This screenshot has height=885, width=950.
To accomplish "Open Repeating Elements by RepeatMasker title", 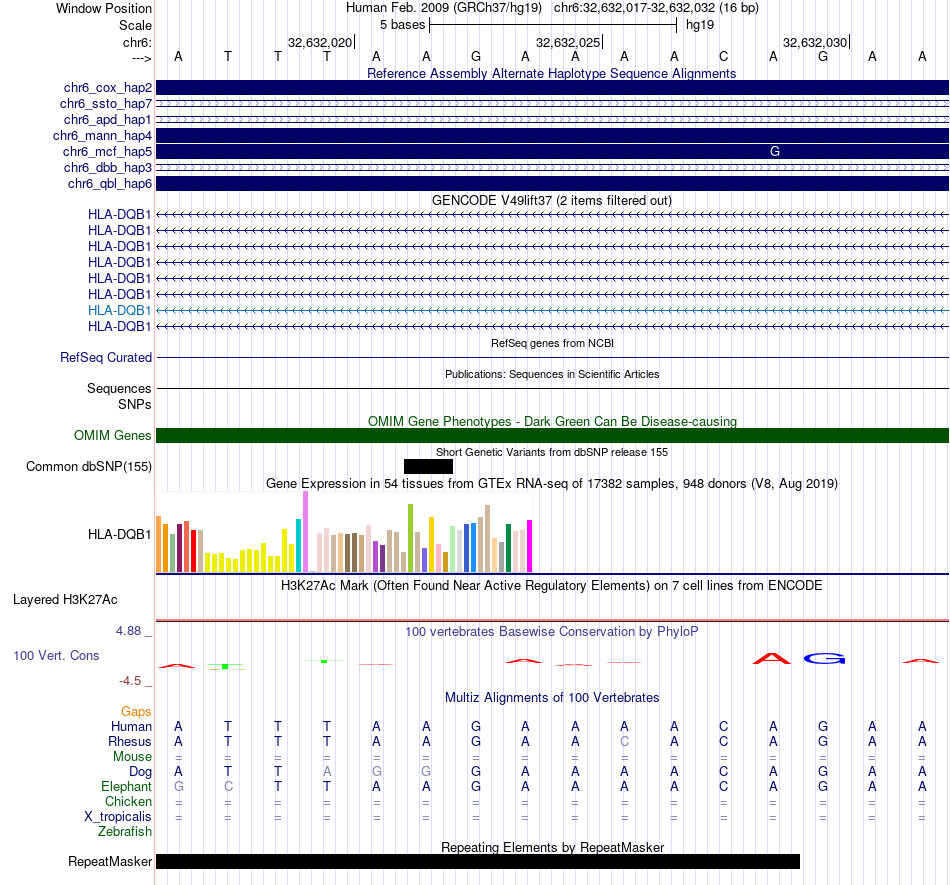I will [552, 847].
